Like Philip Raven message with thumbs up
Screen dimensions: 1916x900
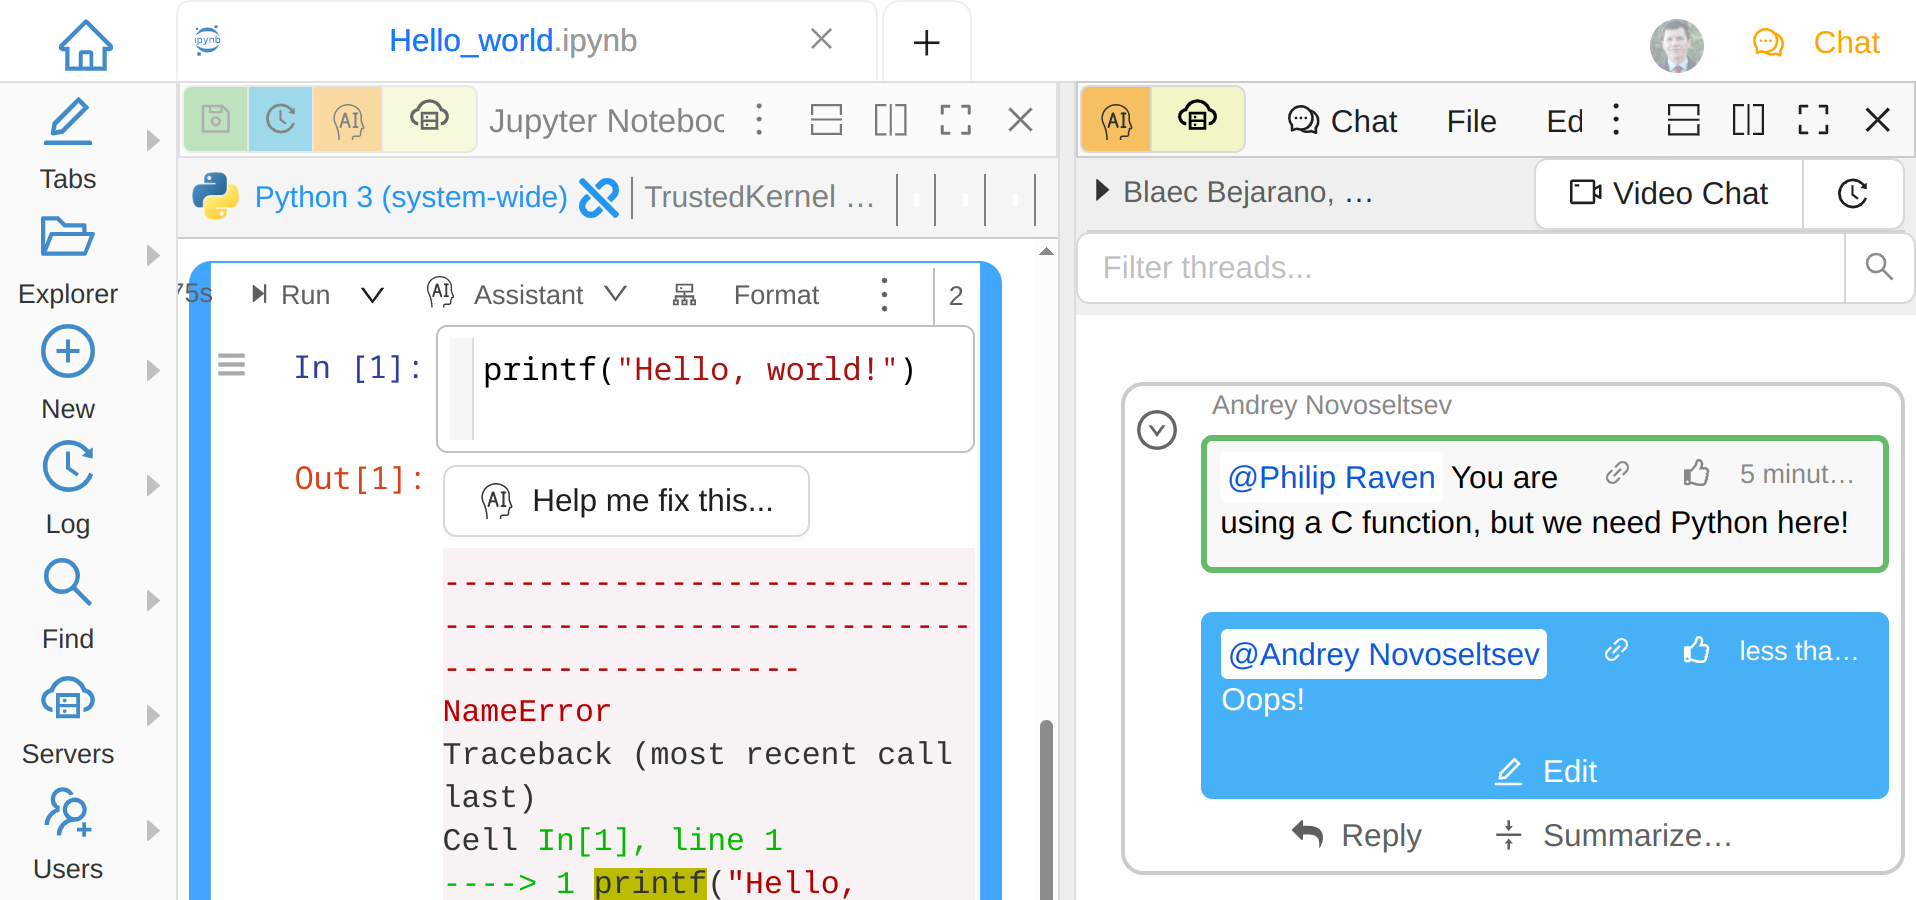(x=1696, y=474)
